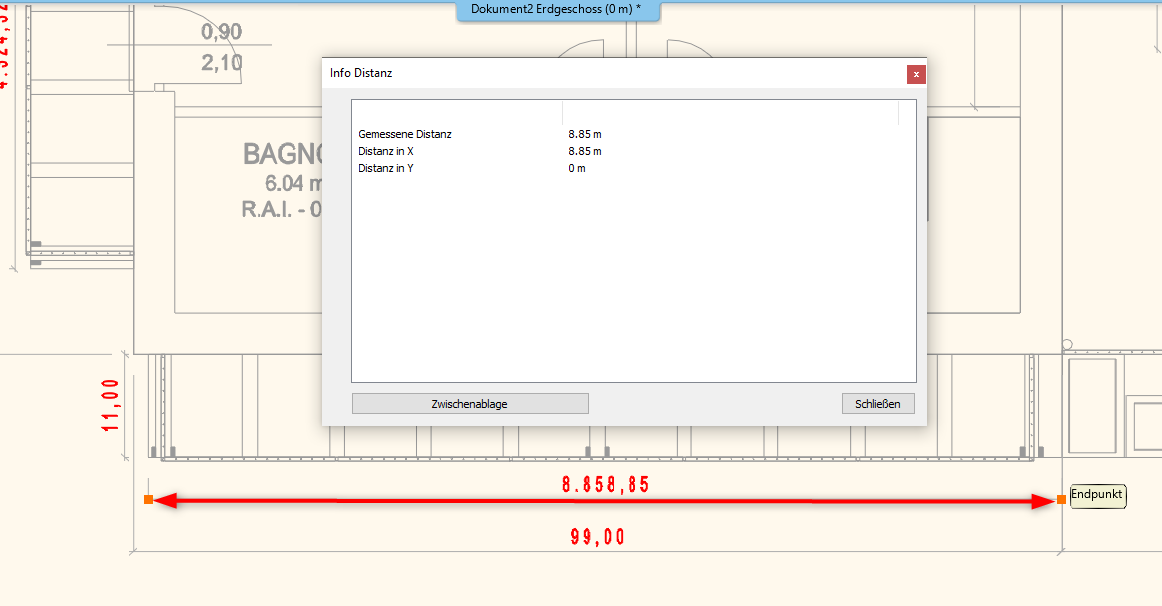The image size is (1162, 606).
Task: Click the vertical red 11,00 dimension text
Action: coord(111,405)
